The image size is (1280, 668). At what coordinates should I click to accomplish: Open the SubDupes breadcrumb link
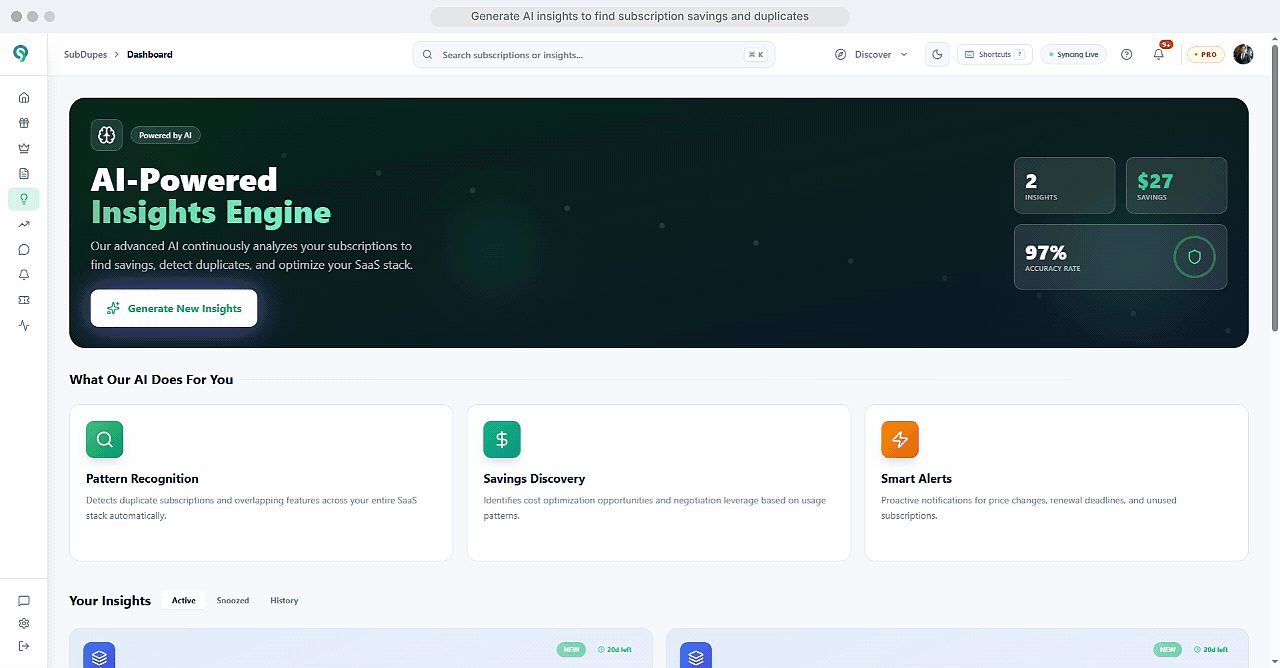(x=85, y=54)
